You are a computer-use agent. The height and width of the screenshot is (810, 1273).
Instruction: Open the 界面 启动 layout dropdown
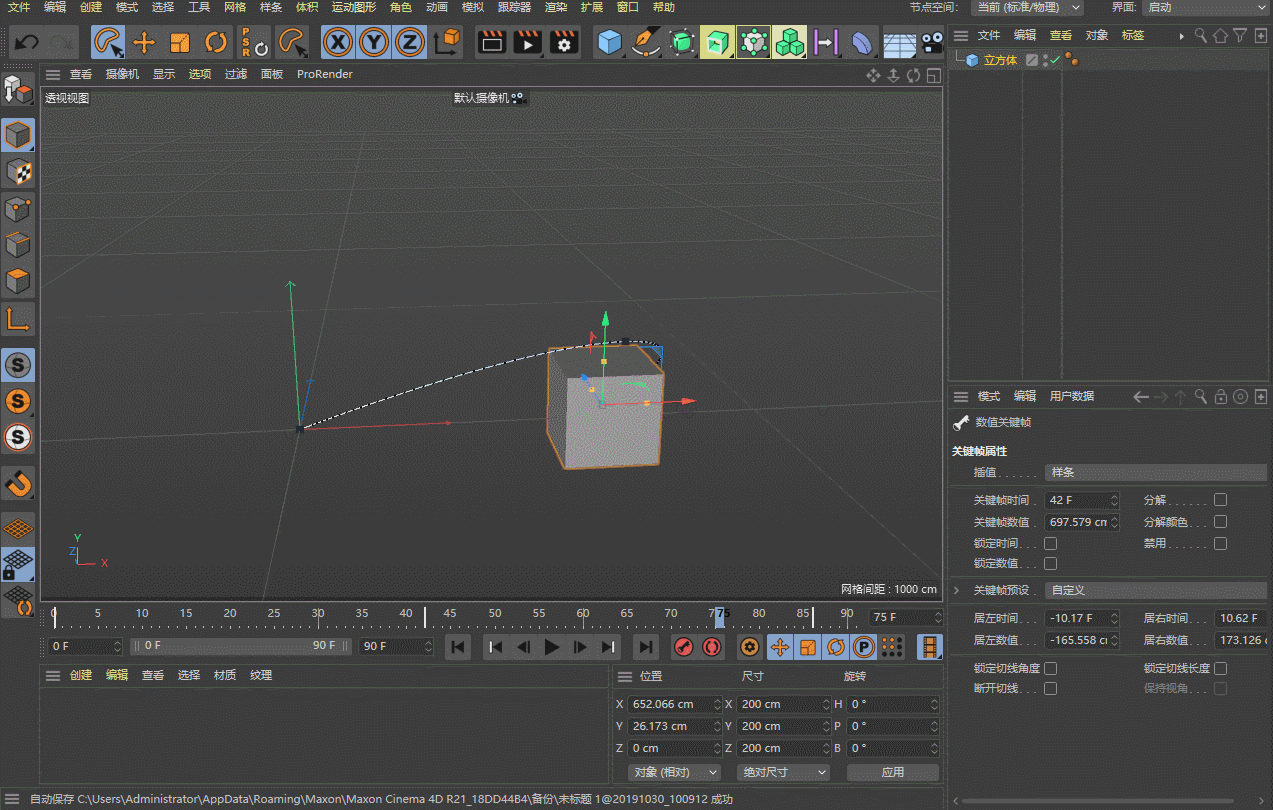(1205, 7)
